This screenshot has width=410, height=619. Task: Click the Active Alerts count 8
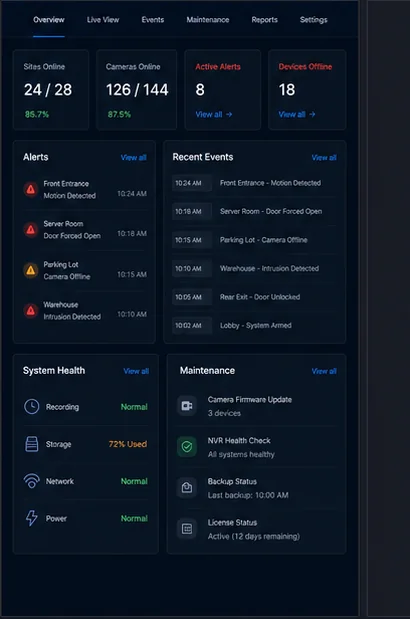200,90
